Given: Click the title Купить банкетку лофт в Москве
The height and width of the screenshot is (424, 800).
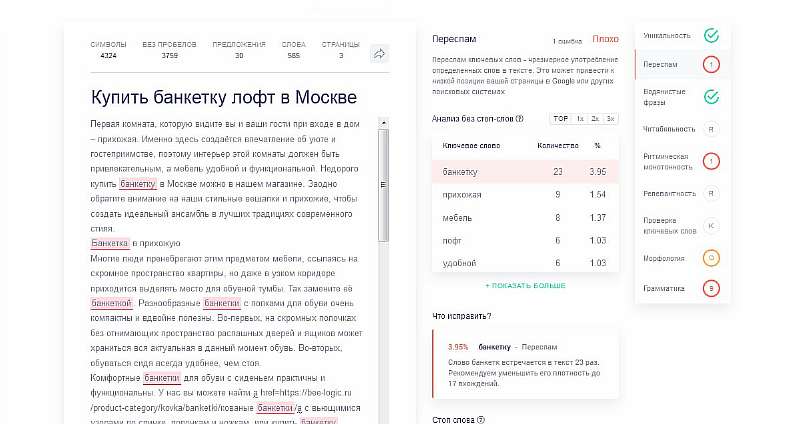Looking at the screenshot, I should [x=224, y=97].
